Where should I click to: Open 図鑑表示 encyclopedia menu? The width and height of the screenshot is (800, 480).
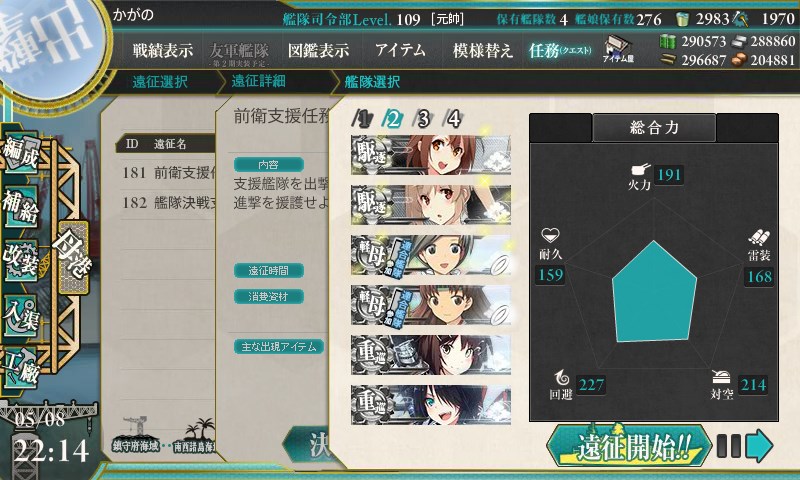coord(318,50)
